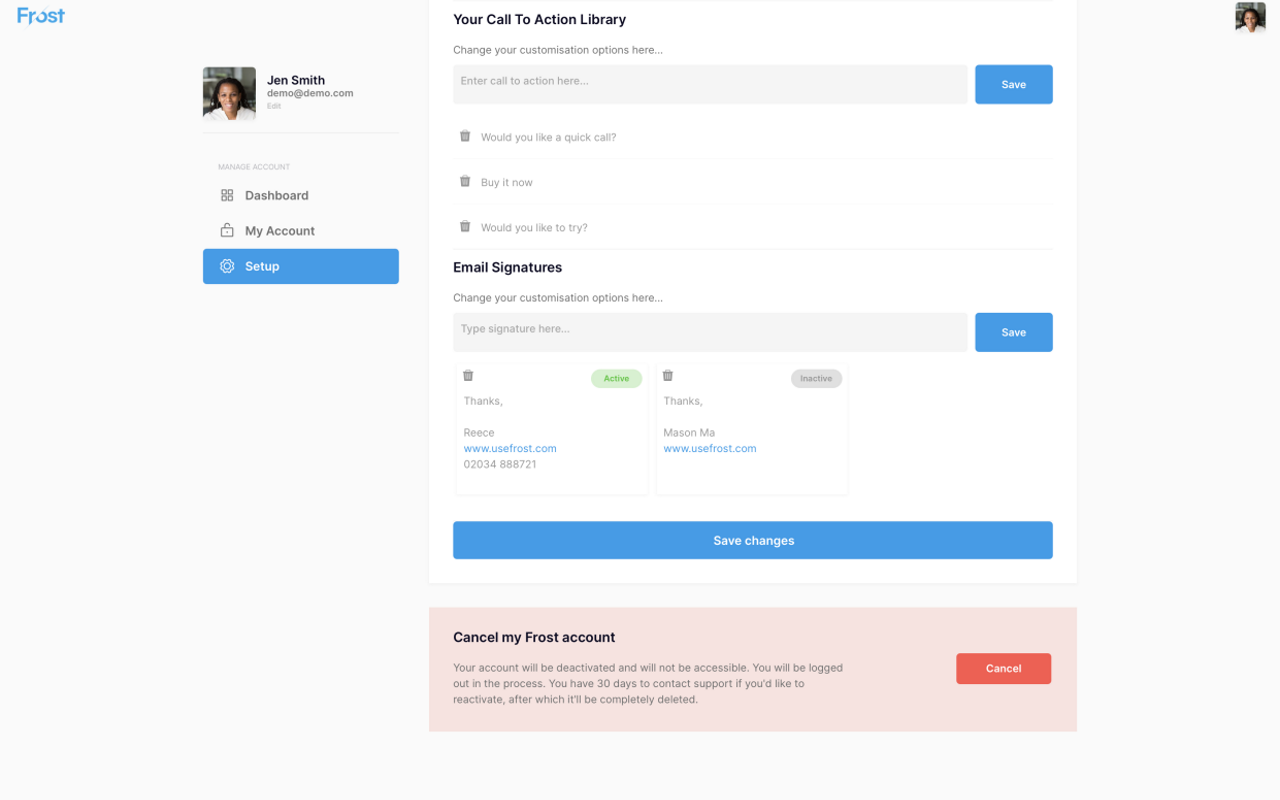Image resolution: width=1280 pixels, height=800 pixels.
Task: Select the Setup menu item
Action: [301, 267]
